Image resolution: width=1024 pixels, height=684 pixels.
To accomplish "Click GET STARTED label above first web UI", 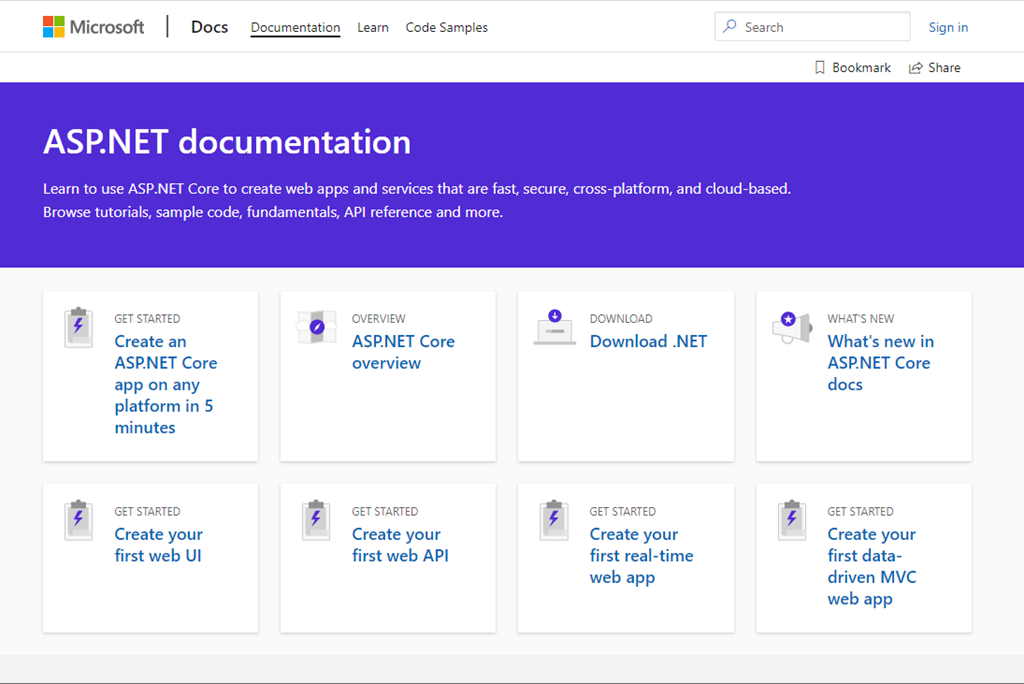I will [148, 512].
